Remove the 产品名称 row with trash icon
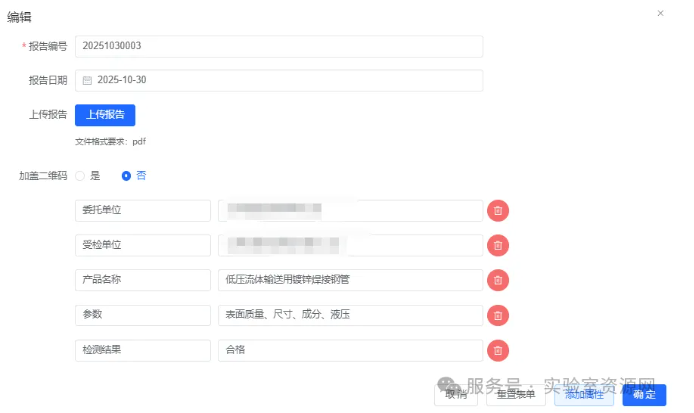Screen dimensions: 694x413 (498, 280)
